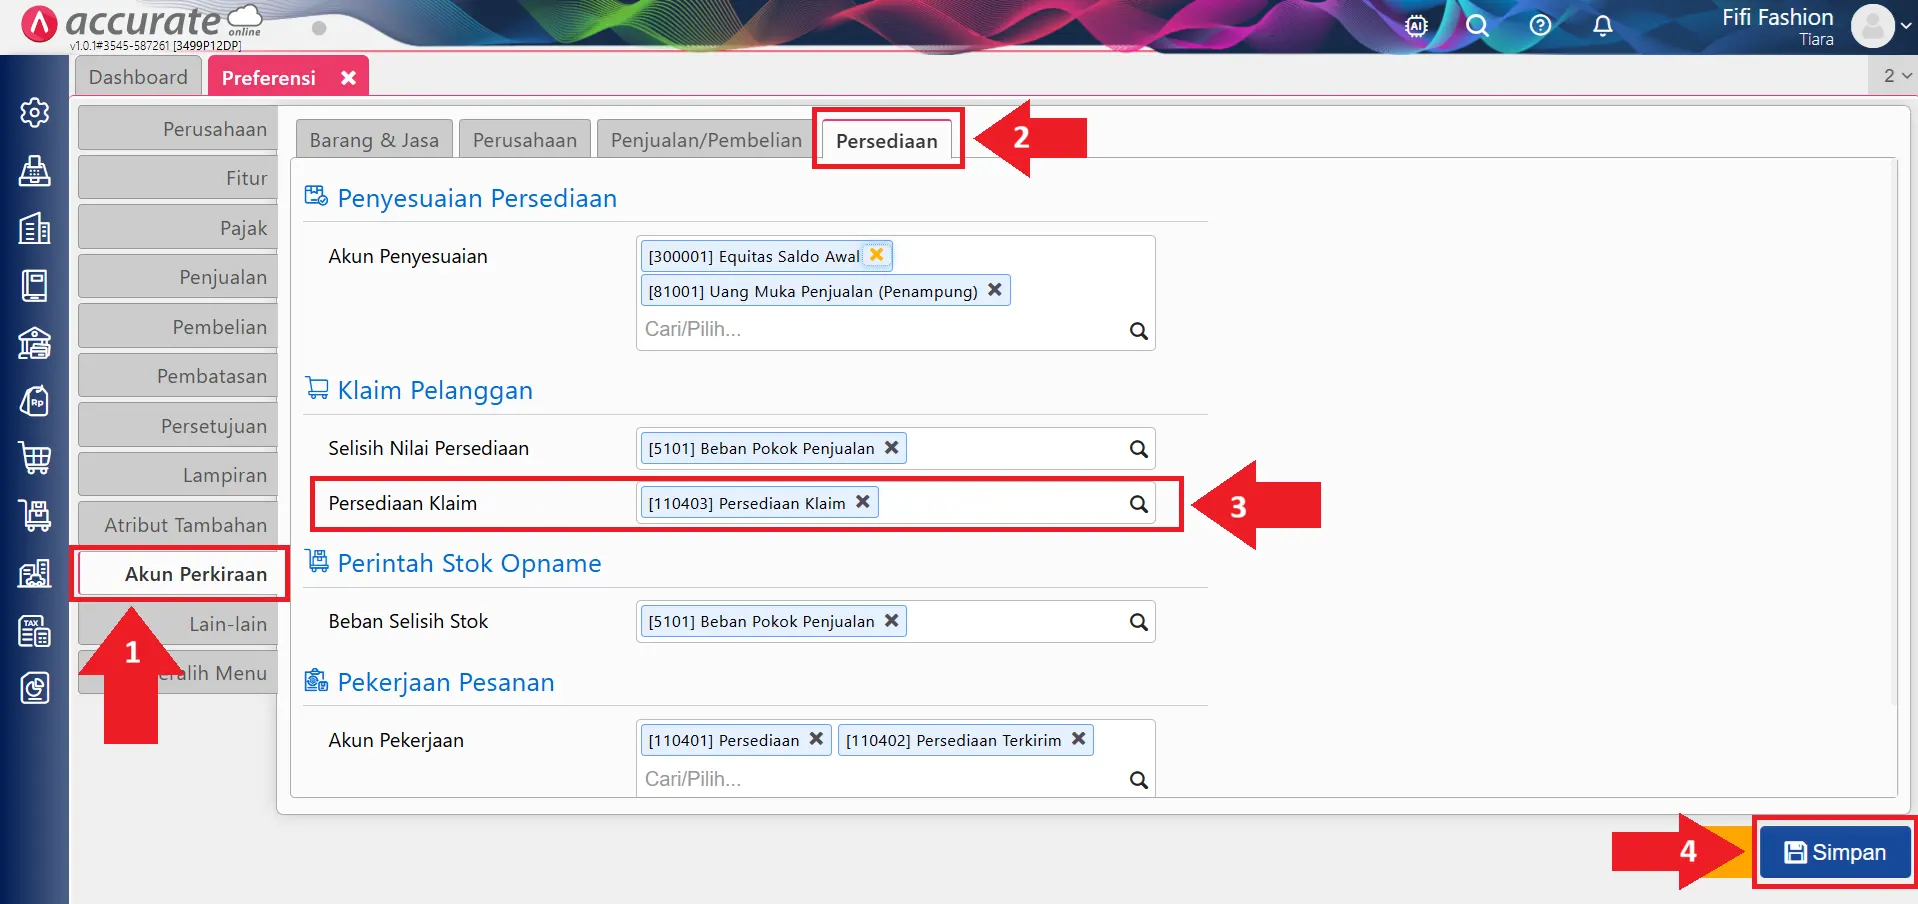Open the notifications bell icon
This screenshot has width=1918, height=904.
(x=1602, y=26)
